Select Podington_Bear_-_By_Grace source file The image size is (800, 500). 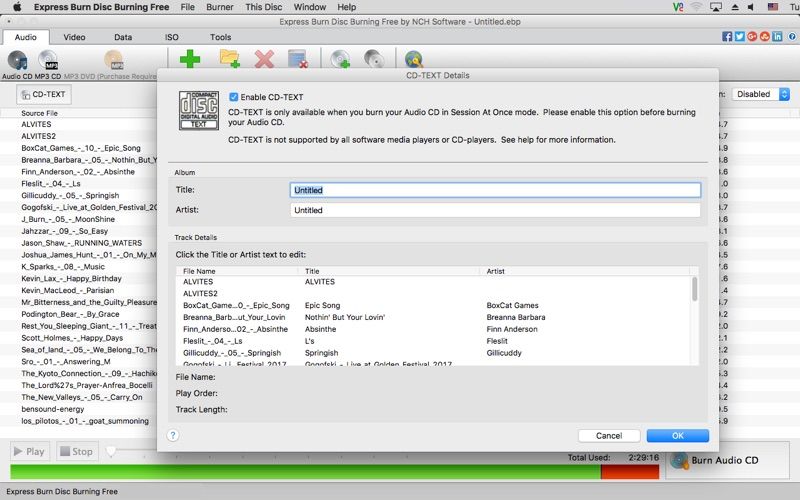[70, 314]
